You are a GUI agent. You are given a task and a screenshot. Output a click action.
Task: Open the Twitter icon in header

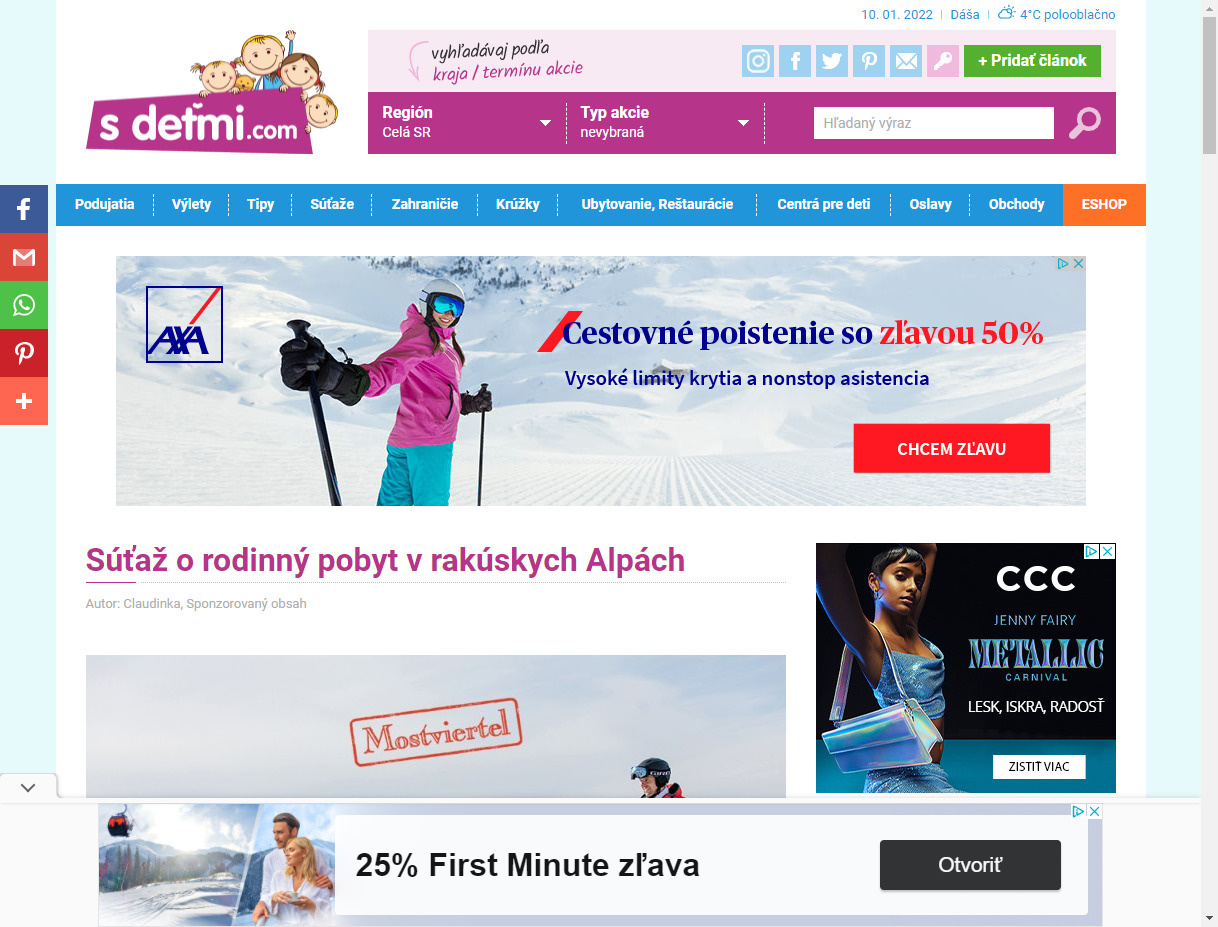[x=832, y=61]
